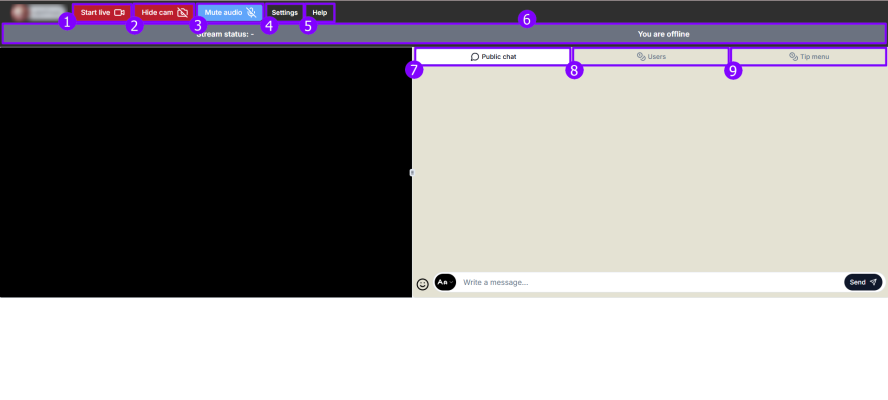
Task: Expand the Aa text style dropdown
Action: (x=445, y=282)
